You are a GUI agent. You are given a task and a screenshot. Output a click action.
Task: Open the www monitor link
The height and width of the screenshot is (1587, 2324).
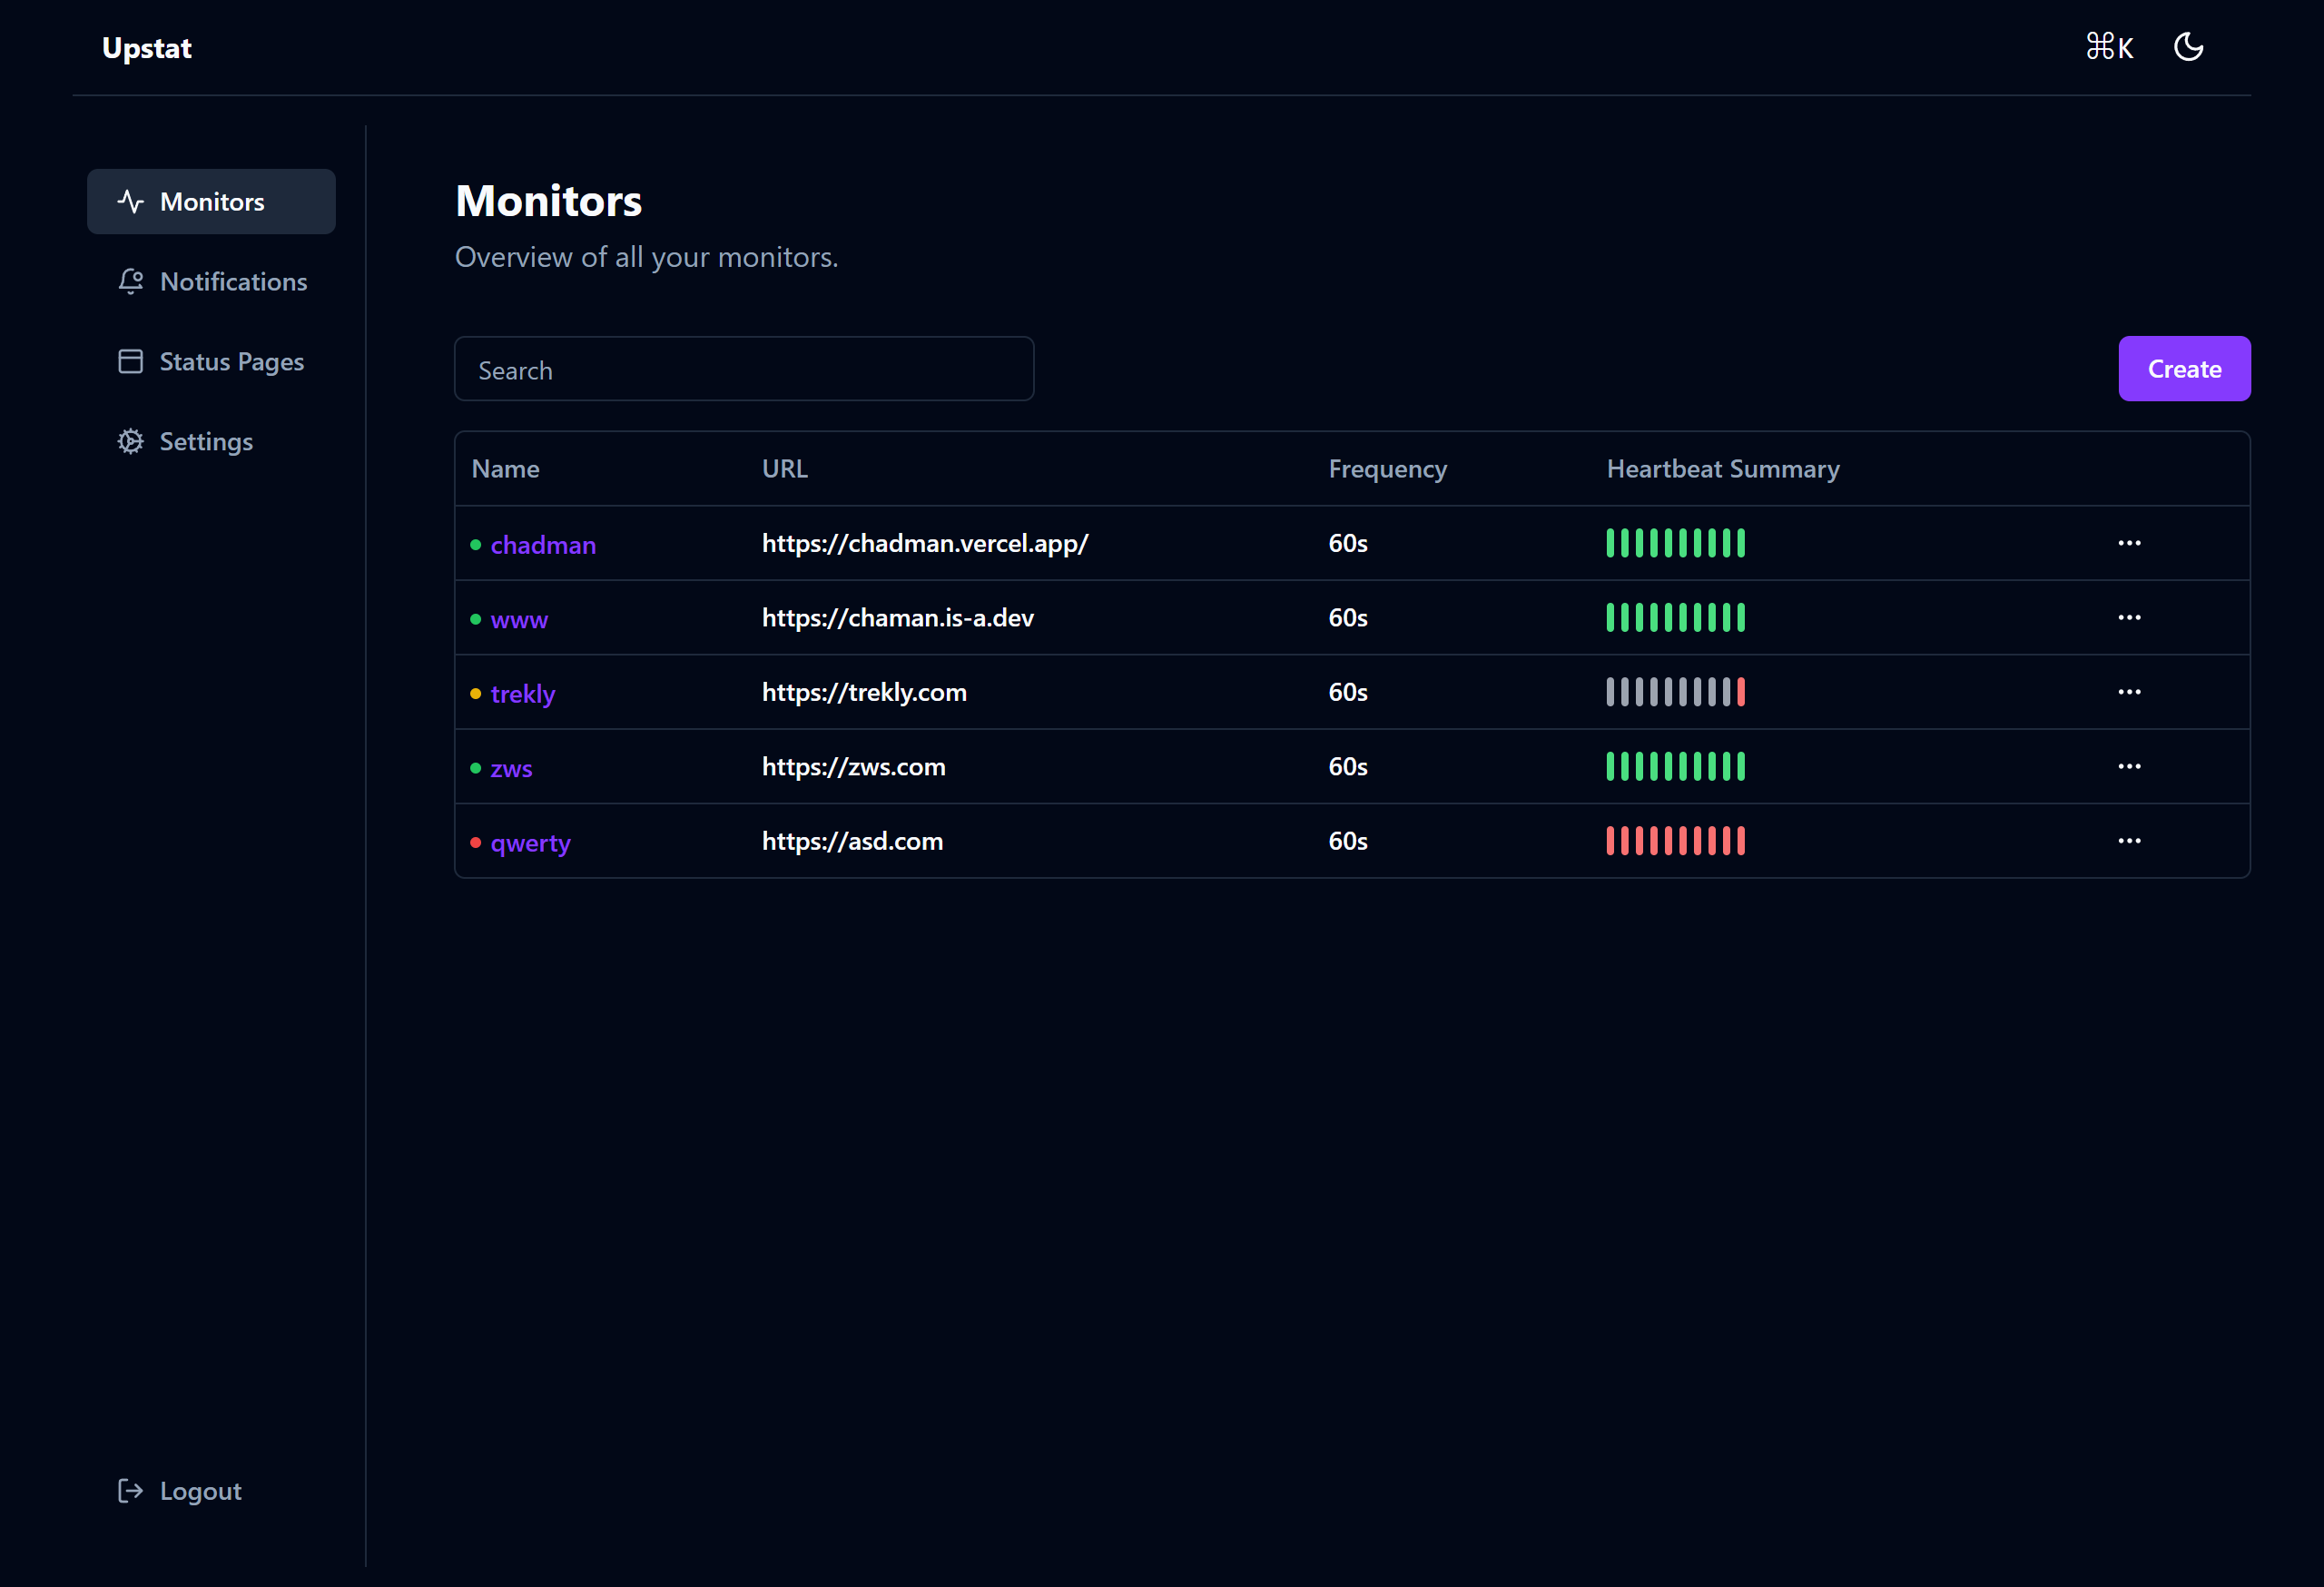pos(519,620)
